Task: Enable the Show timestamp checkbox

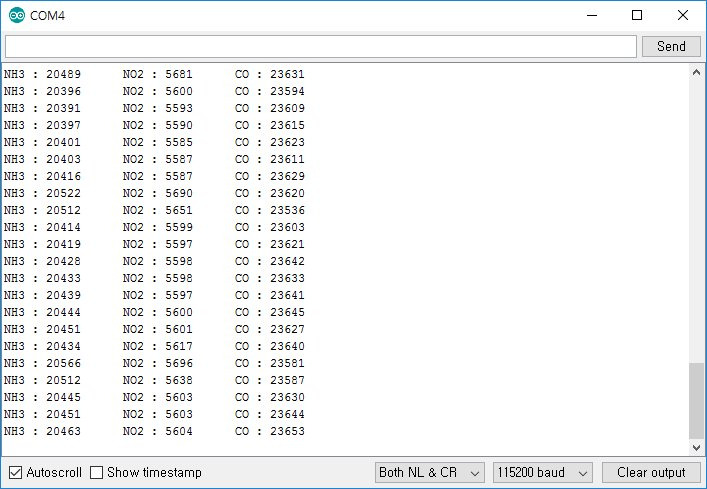Action: tap(96, 472)
